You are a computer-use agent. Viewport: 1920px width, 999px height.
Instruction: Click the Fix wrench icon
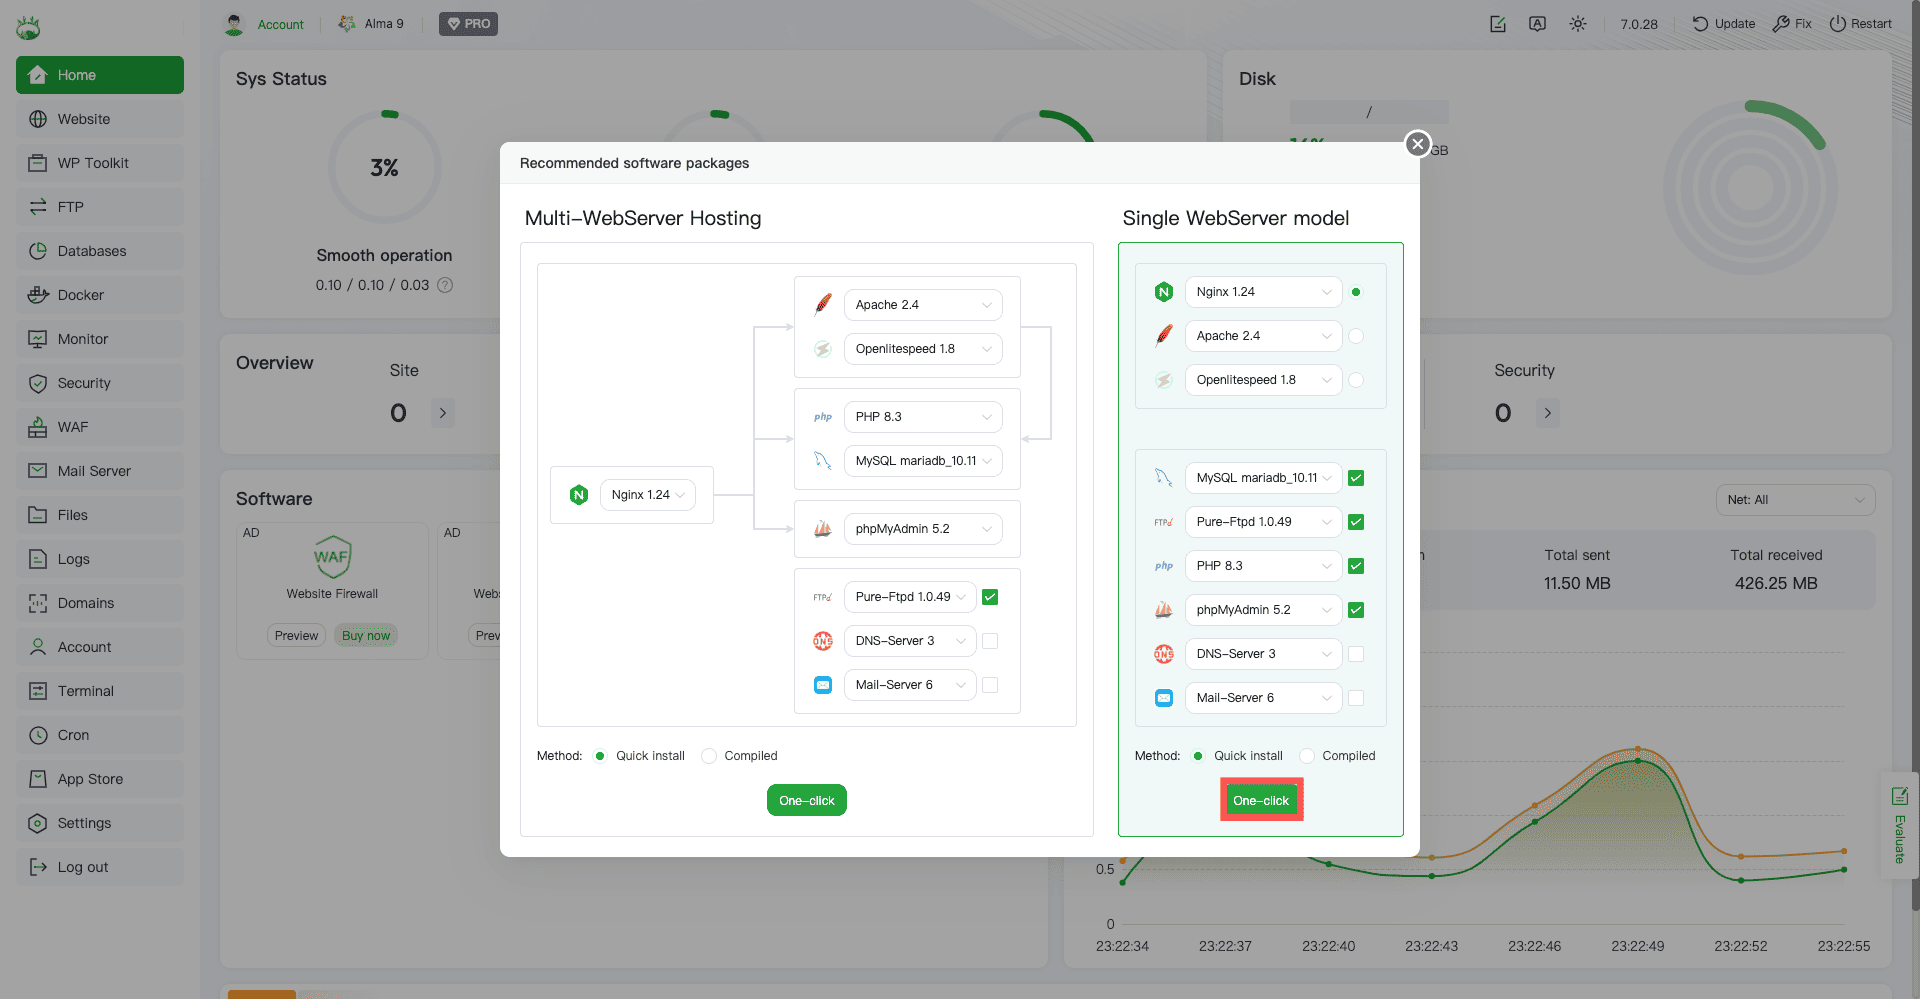pos(1781,24)
